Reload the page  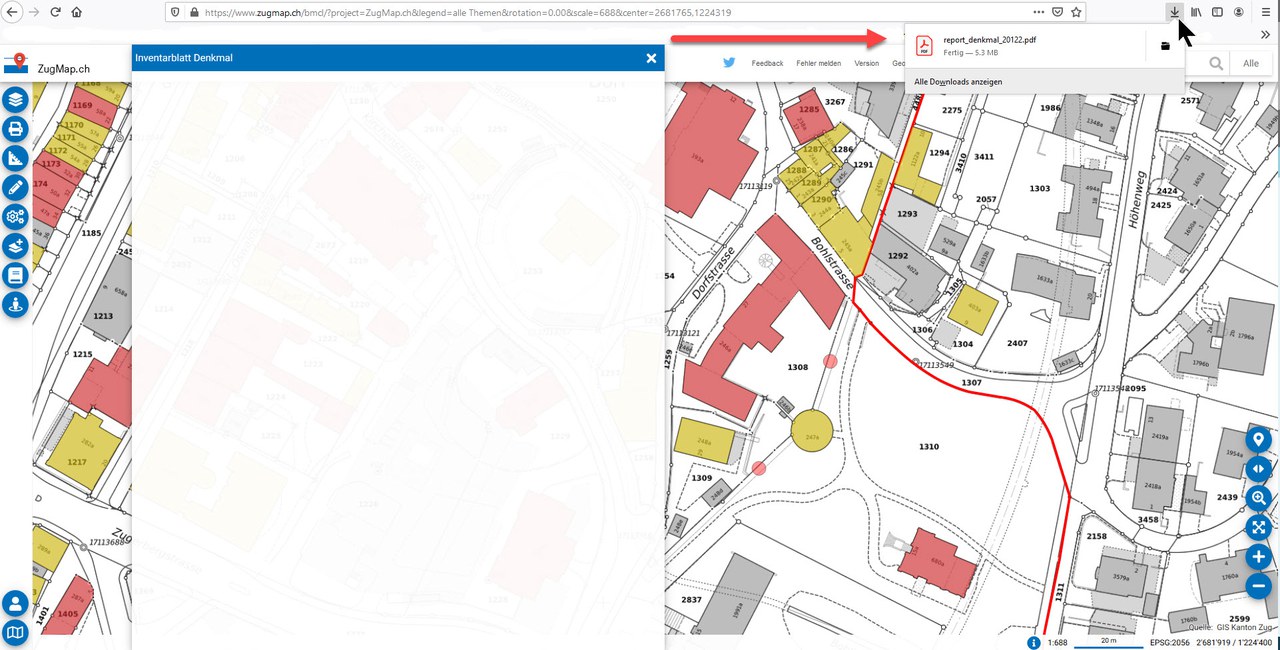tap(55, 12)
